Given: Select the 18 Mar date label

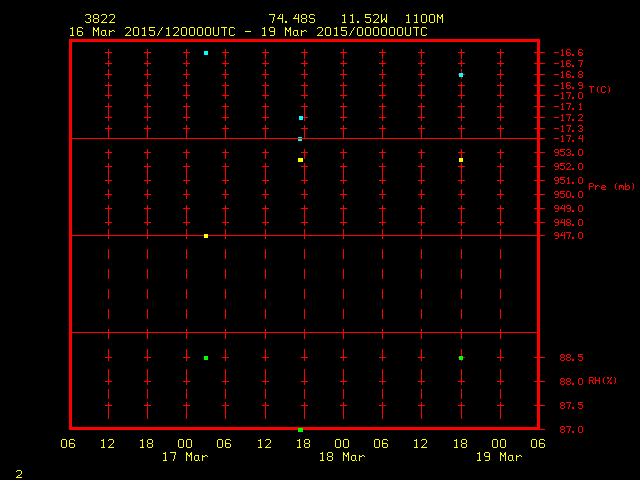Looking at the screenshot, I should click(x=342, y=457).
